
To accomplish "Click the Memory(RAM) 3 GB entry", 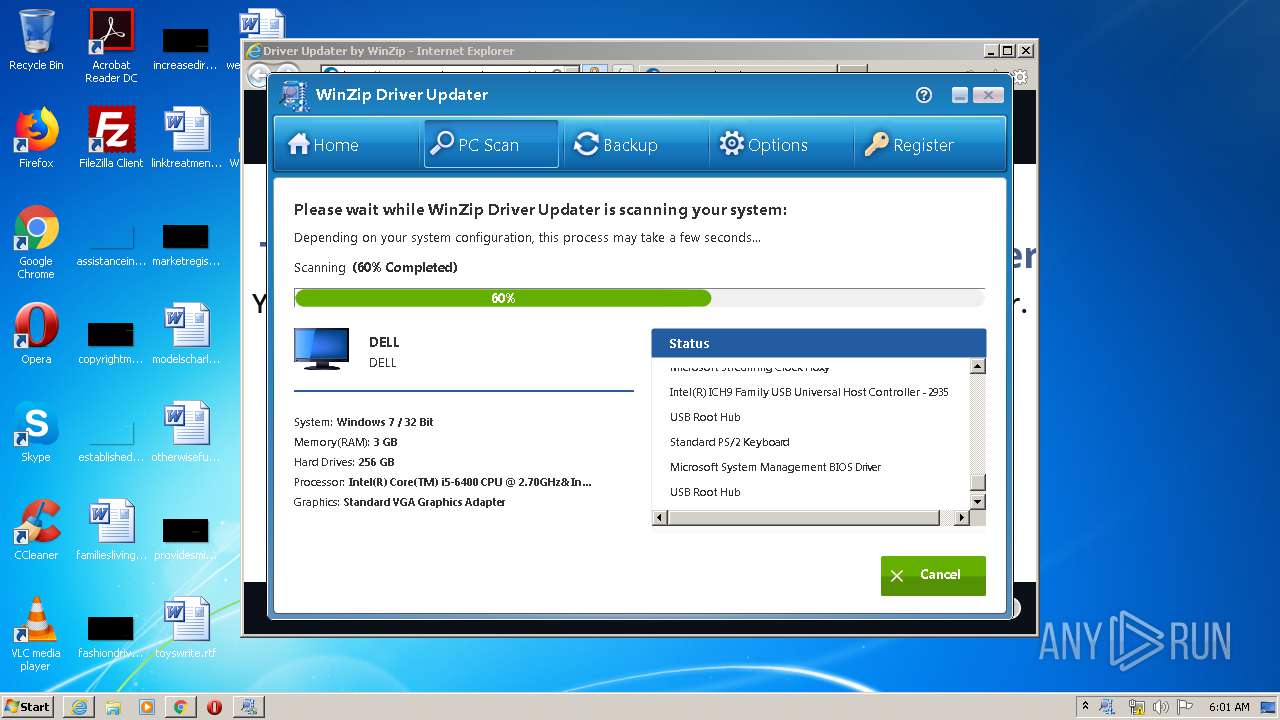I will point(346,442).
